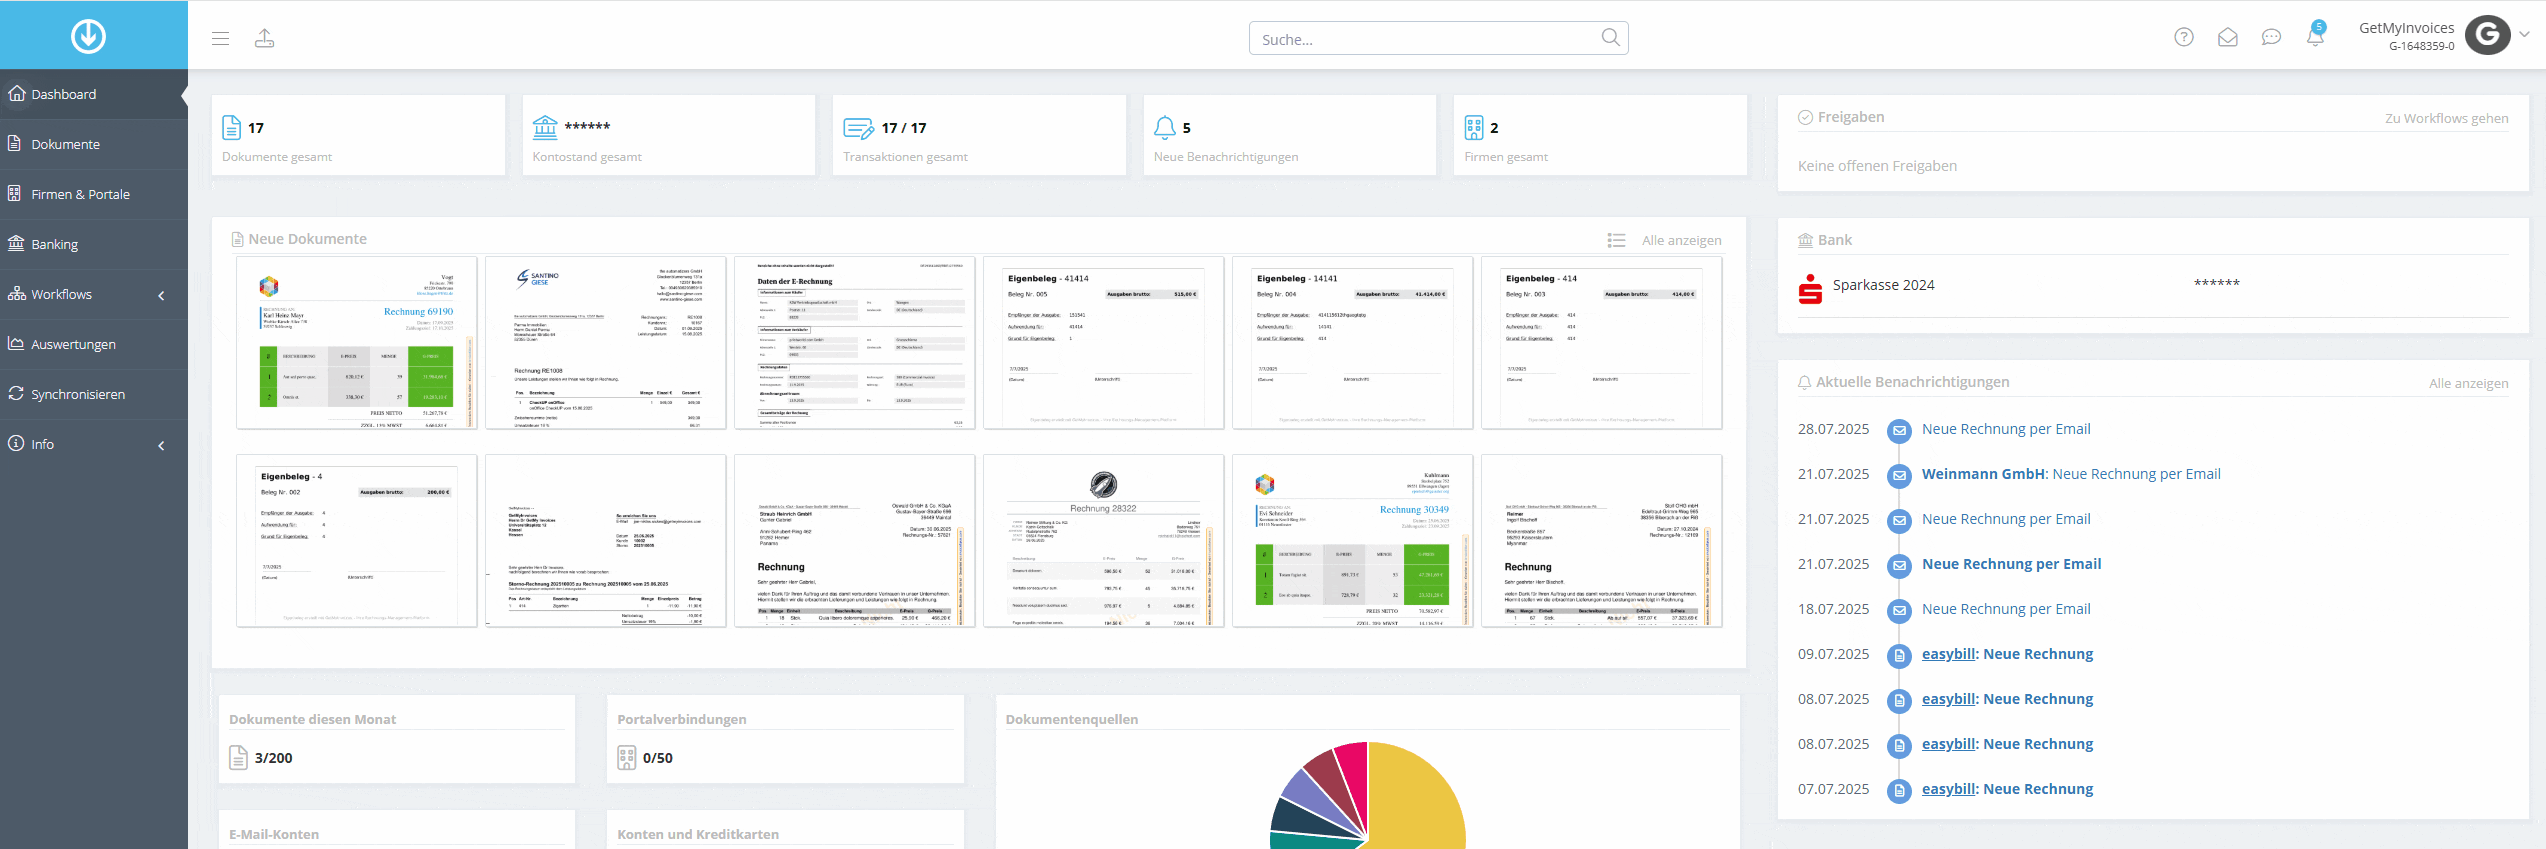Open the notification bell with badge
The height and width of the screenshot is (849, 2546).
click(2316, 34)
